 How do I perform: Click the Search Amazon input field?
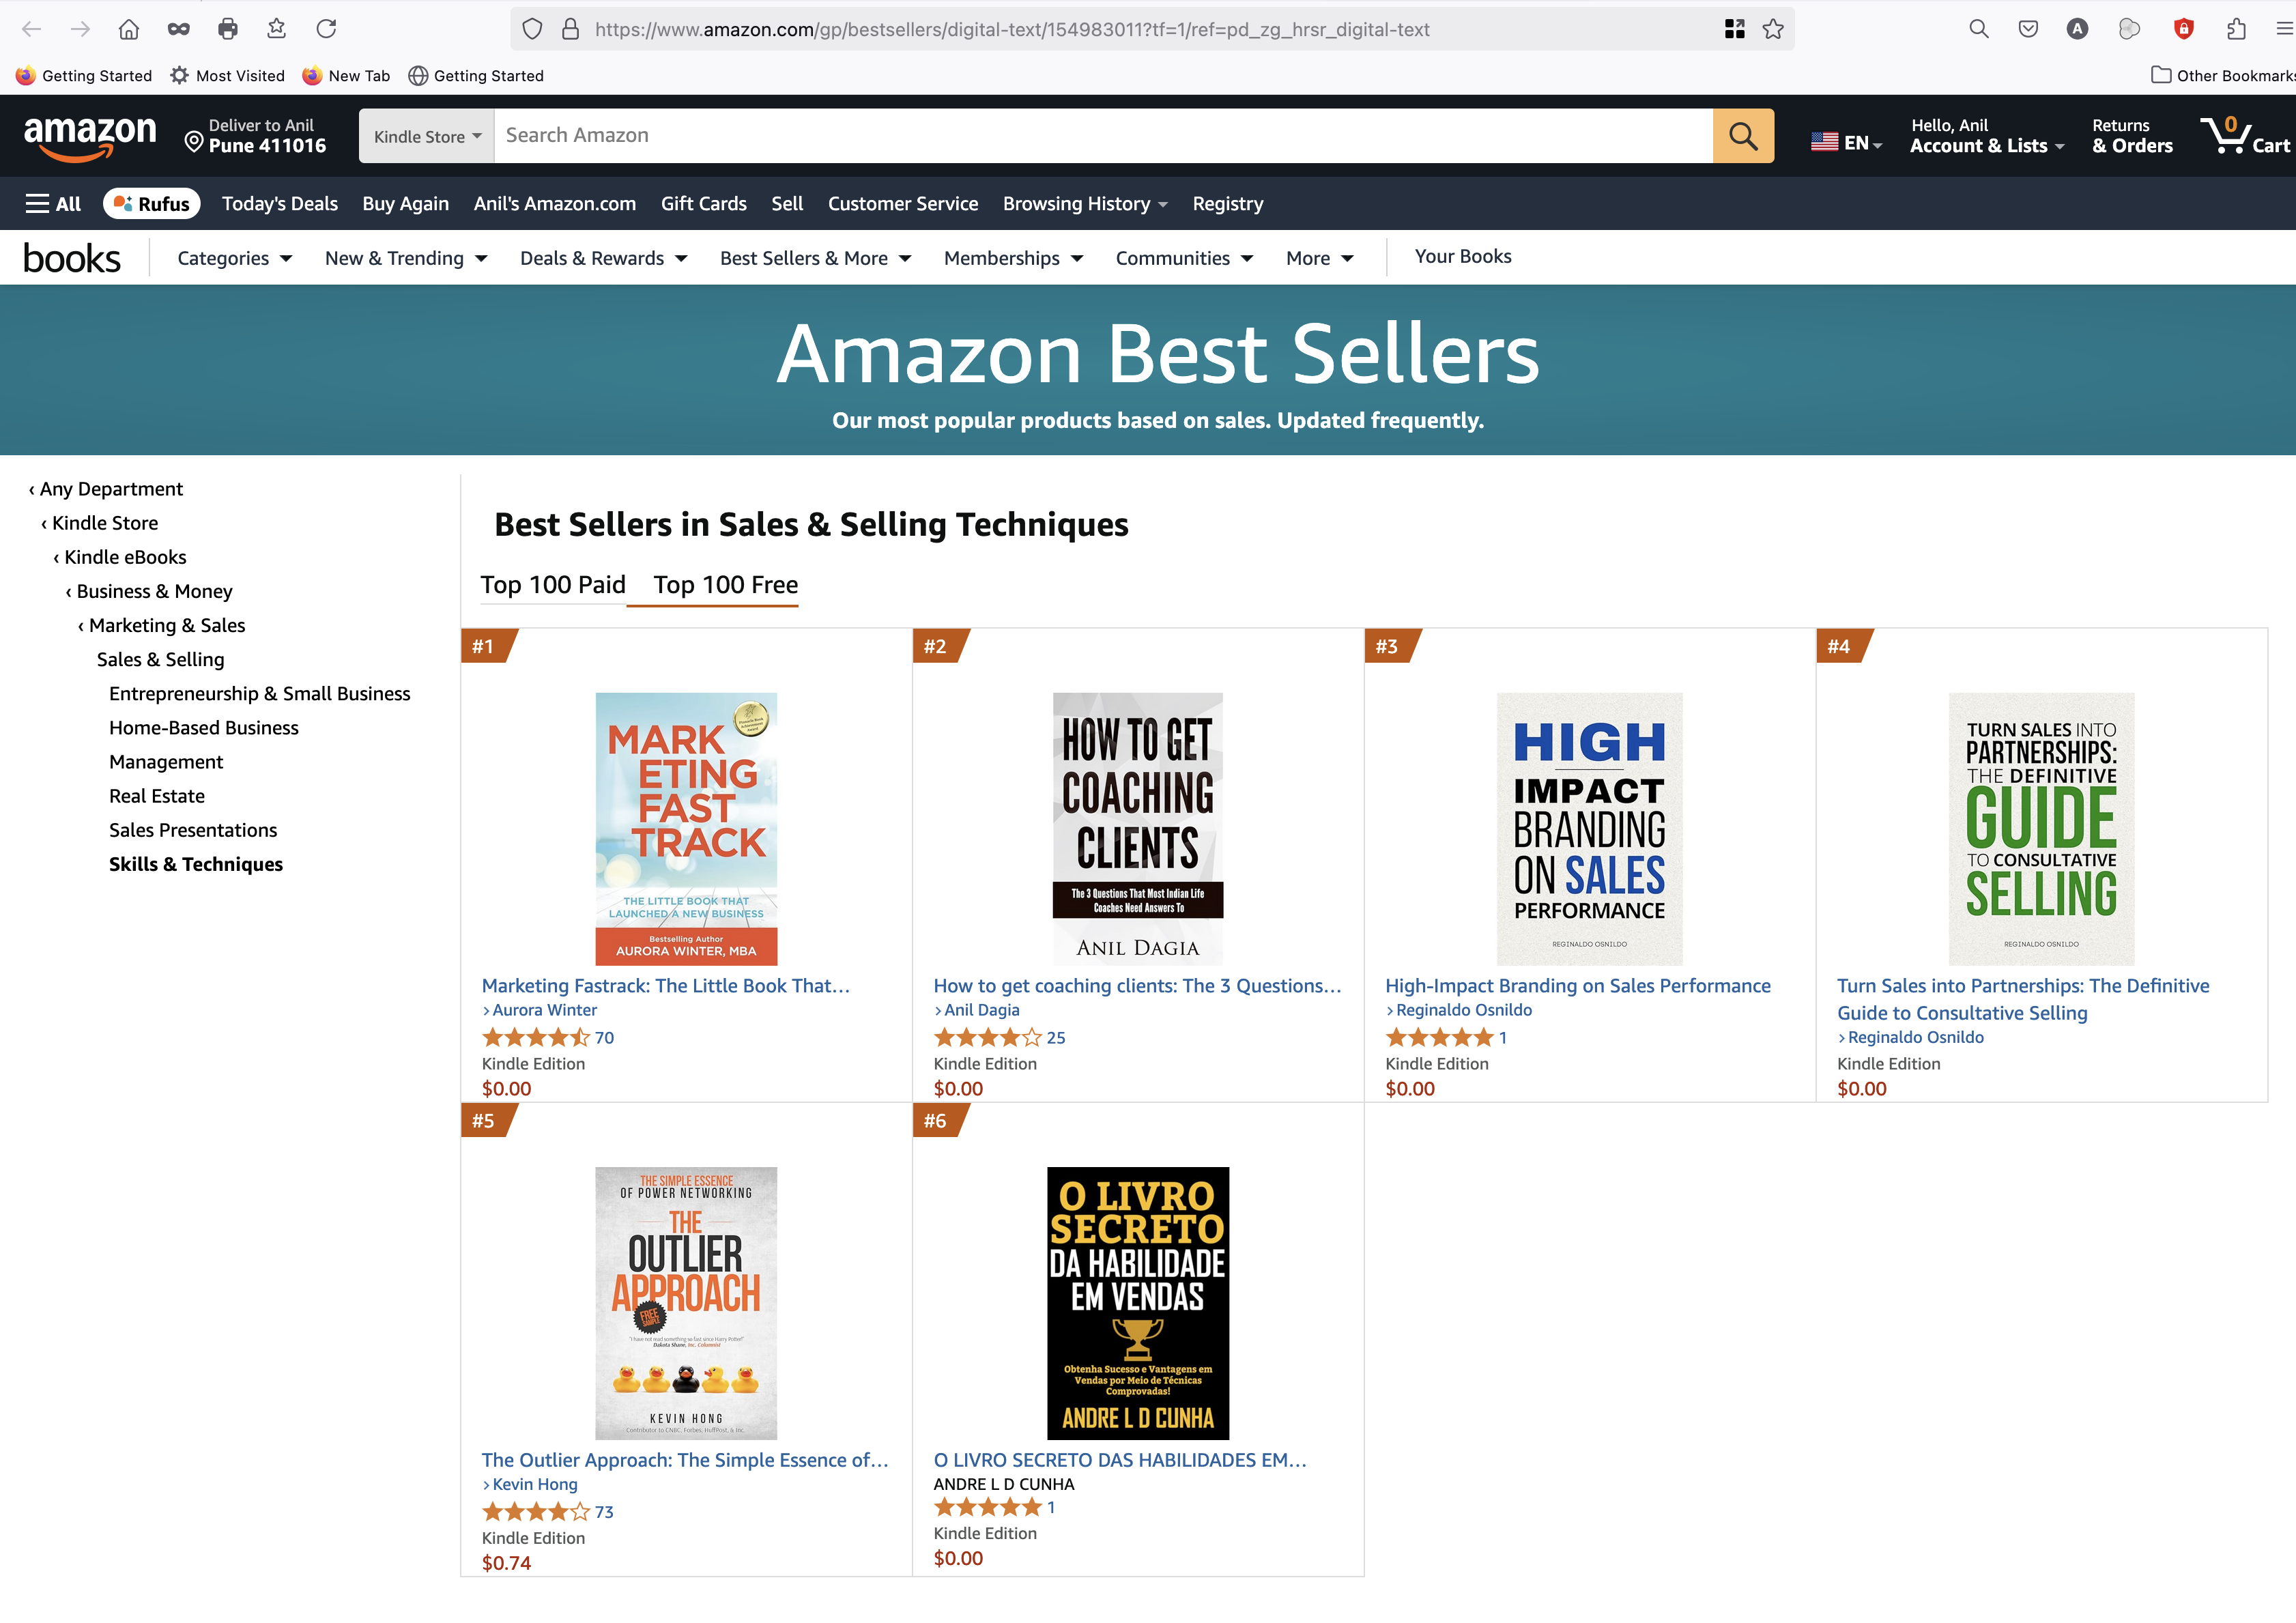tap(1100, 136)
